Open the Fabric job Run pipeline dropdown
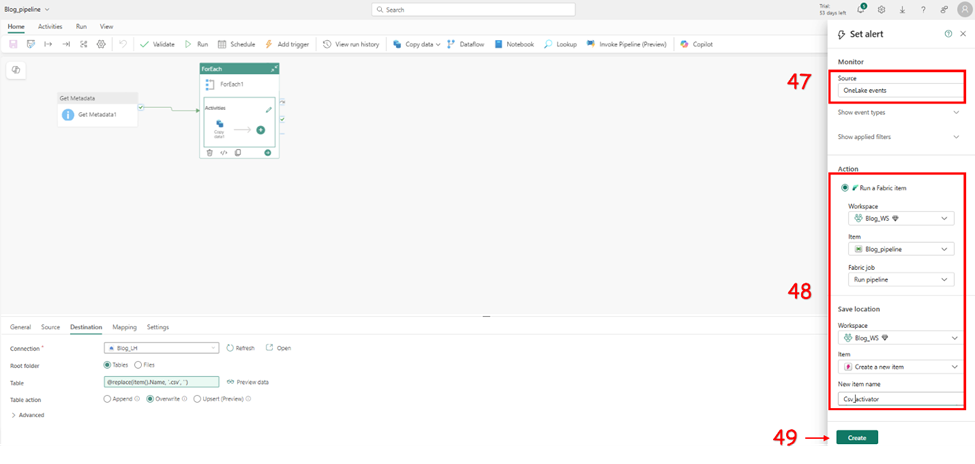The image size is (975, 464). click(901, 280)
